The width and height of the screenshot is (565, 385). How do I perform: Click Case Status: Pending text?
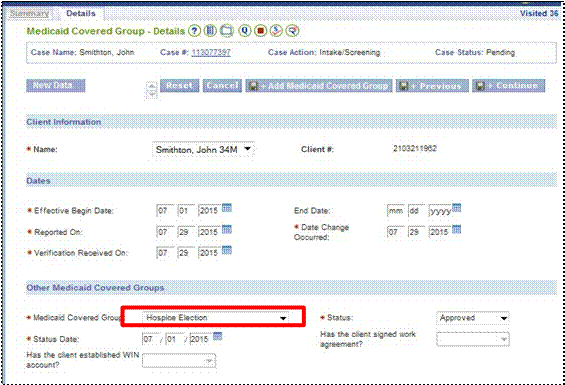[x=475, y=53]
